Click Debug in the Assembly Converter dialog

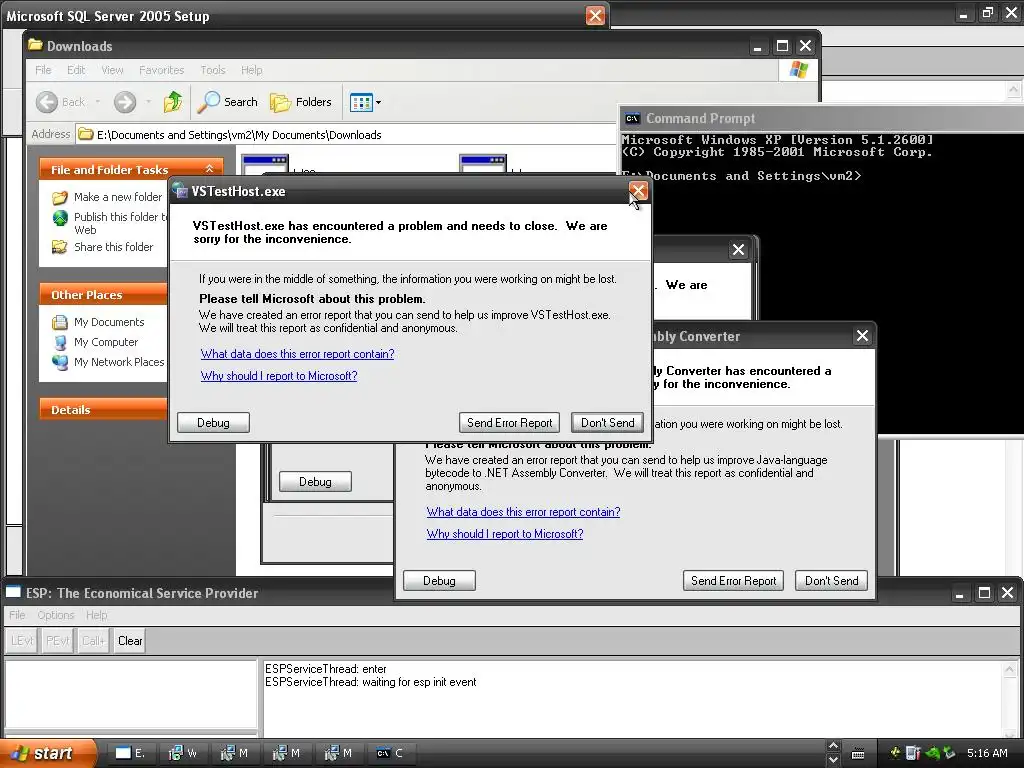coord(439,581)
